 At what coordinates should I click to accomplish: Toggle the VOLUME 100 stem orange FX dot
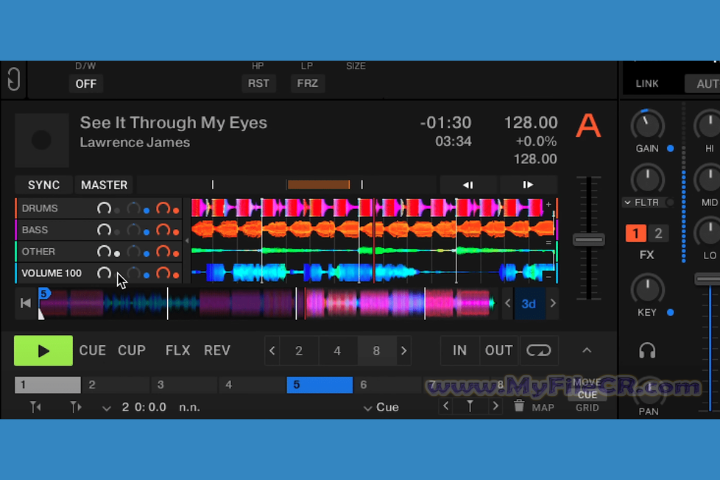[176, 275]
